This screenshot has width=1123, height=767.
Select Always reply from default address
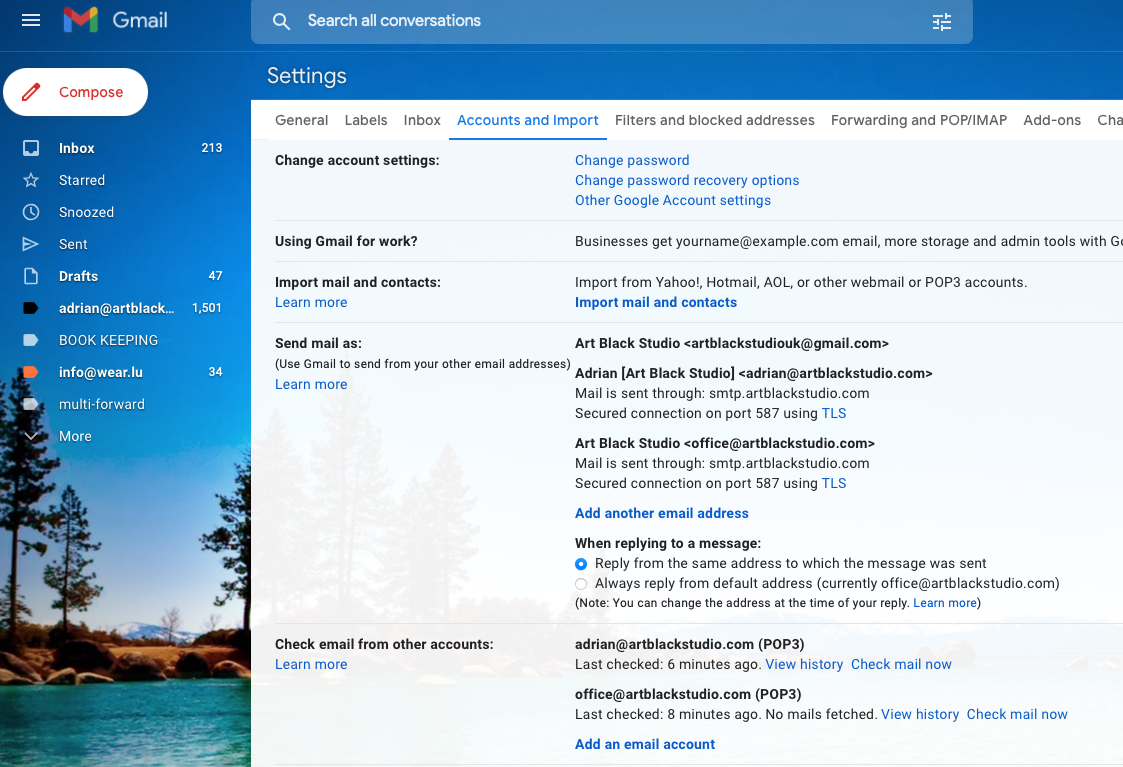pyautogui.click(x=581, y=584)
